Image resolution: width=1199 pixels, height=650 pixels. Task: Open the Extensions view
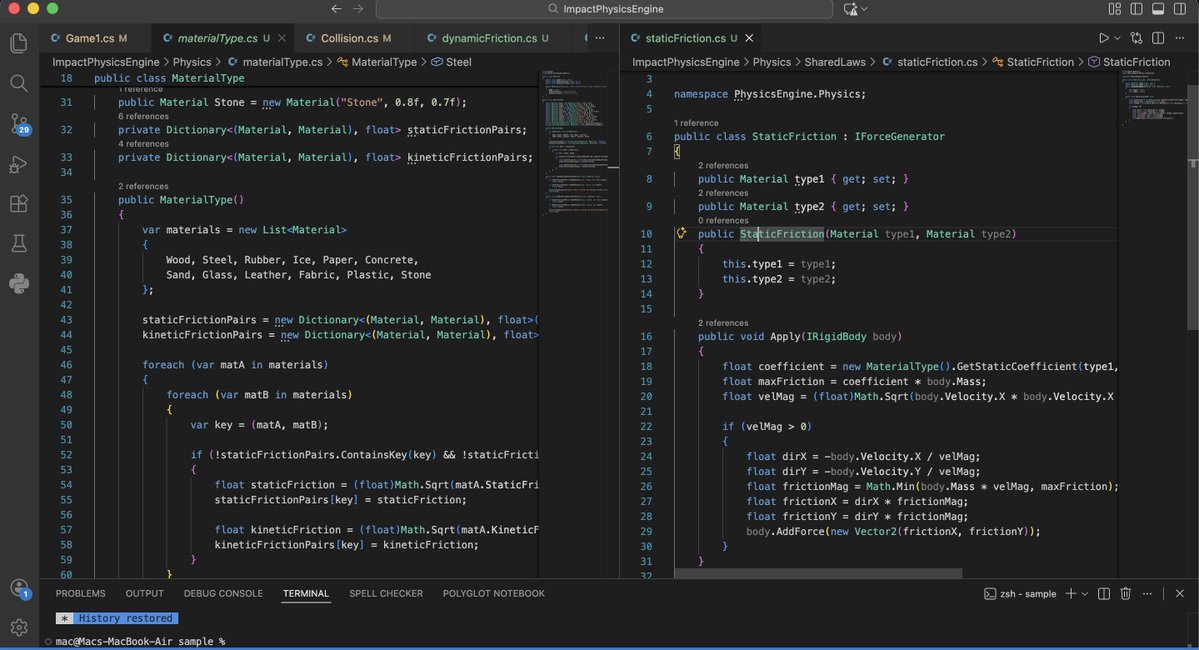pos(18,203)
